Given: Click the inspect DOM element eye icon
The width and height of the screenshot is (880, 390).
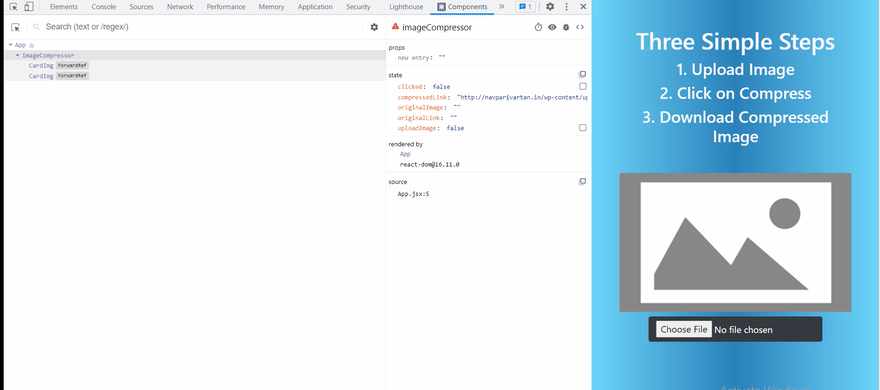Looking at the screenshot, I should 552,27.
